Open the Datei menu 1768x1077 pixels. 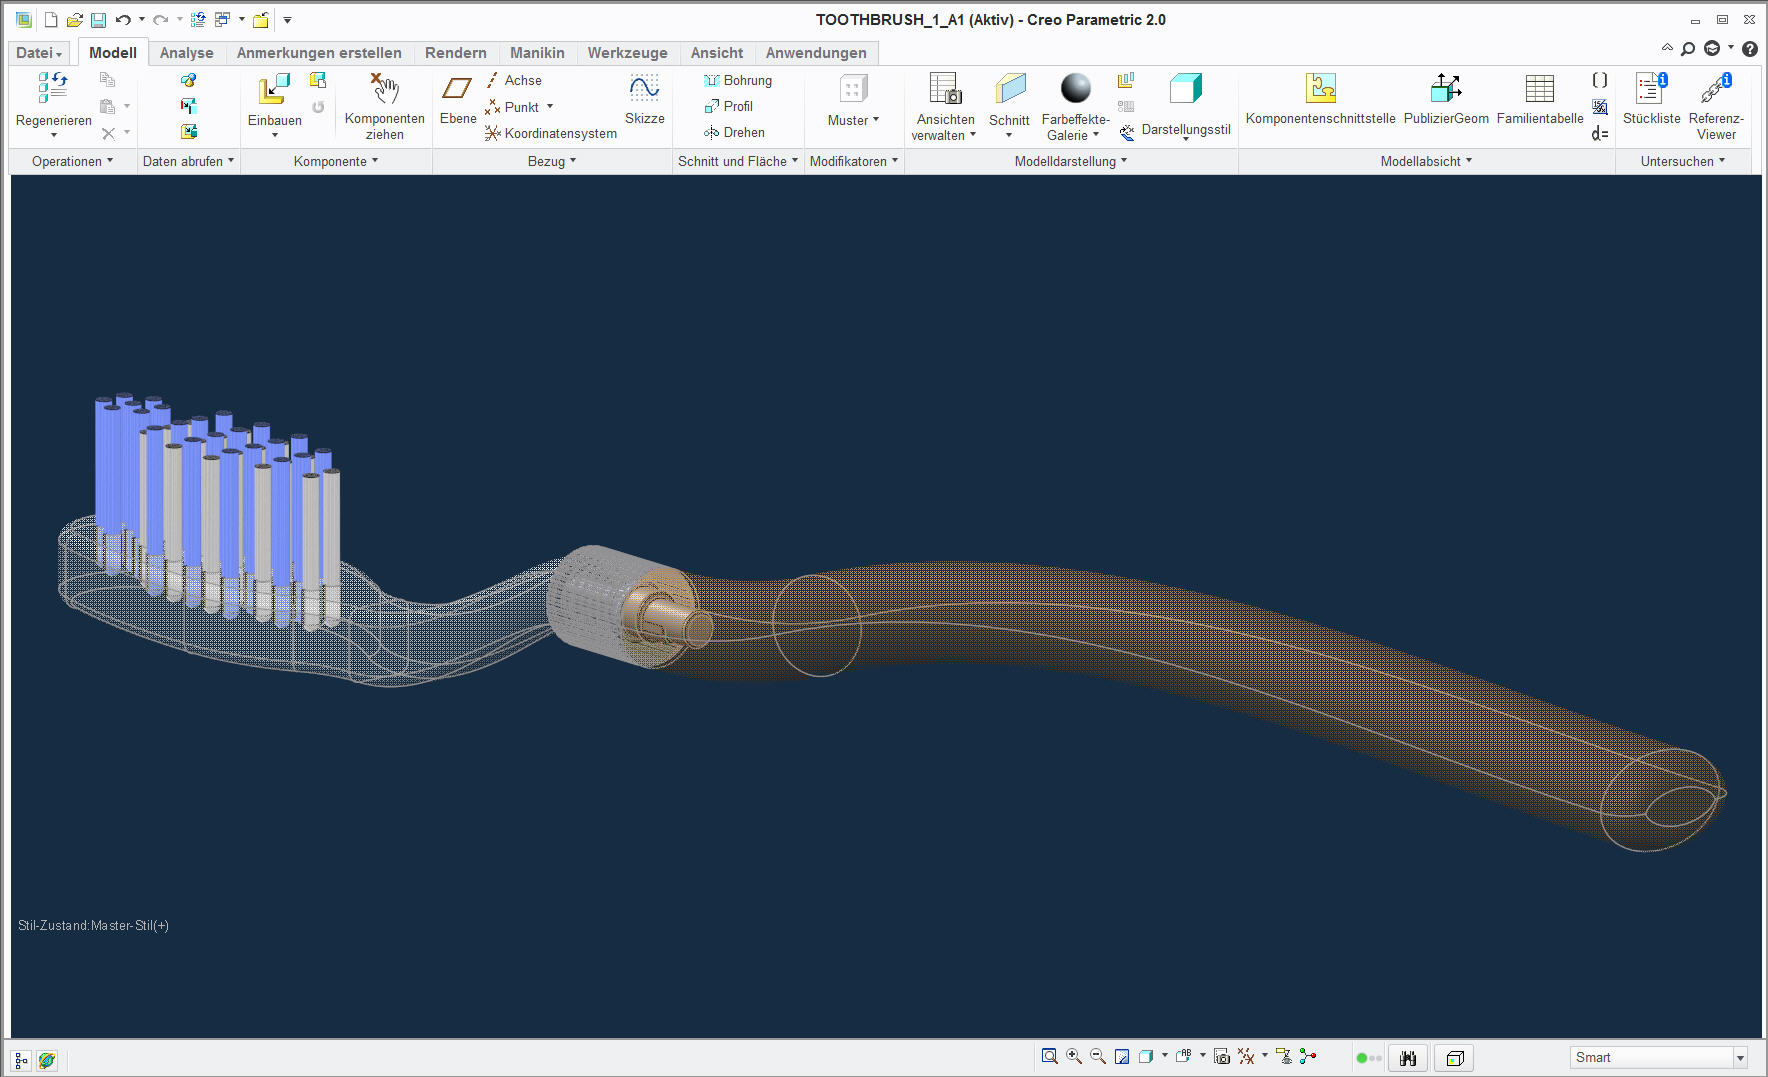tap(39, 53)
